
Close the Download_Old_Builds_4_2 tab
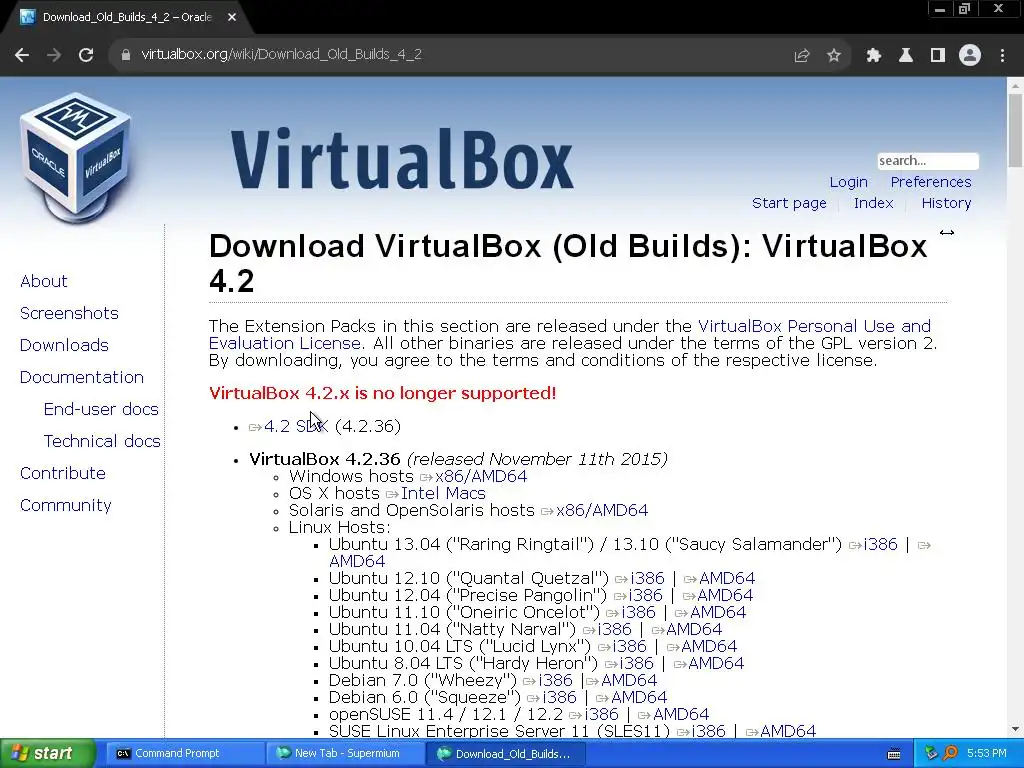tap(232, 18)
